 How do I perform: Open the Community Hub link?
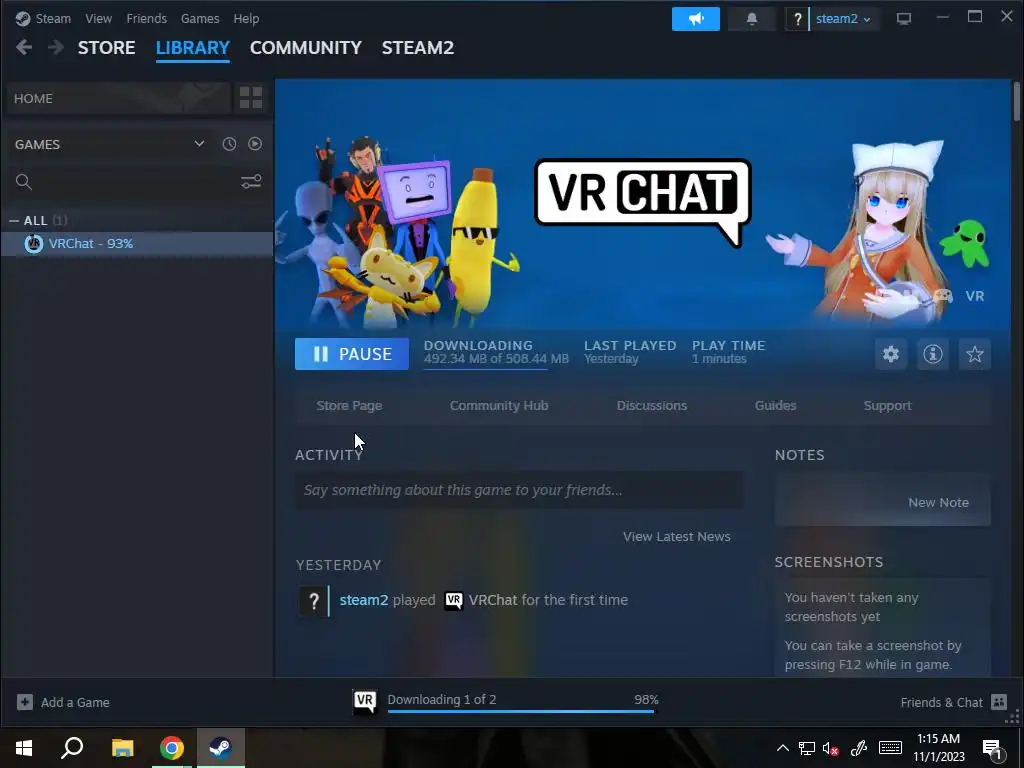[499, 406]
